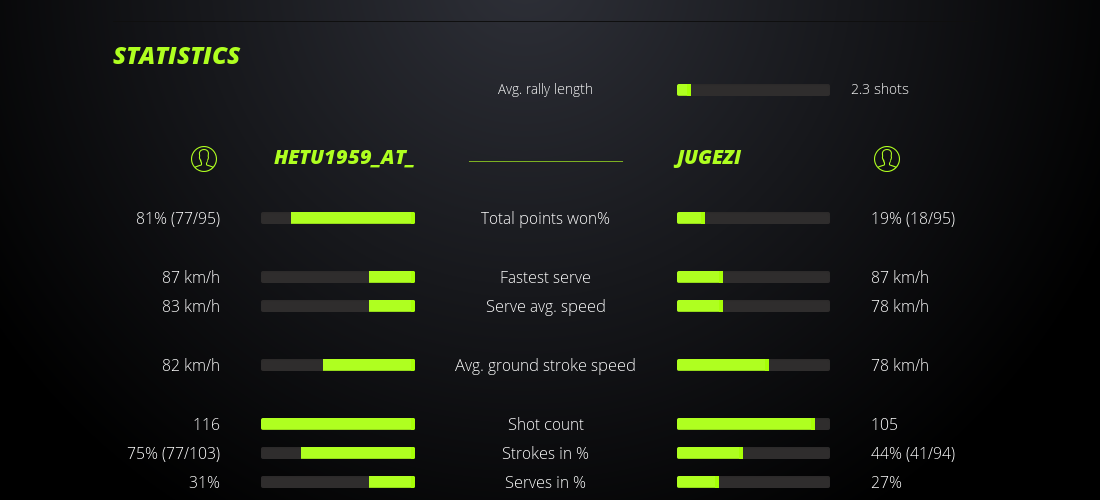
Task: Click the Shot count label
Action: pos(545,424)
